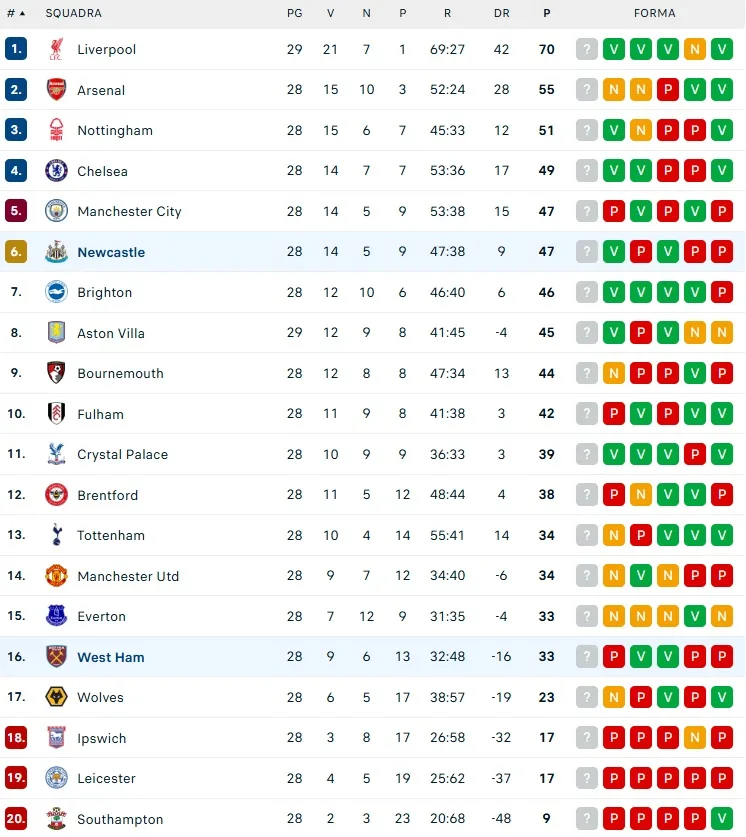
Task: Click the Tottenham club crest icon
Action: (56, 535)
